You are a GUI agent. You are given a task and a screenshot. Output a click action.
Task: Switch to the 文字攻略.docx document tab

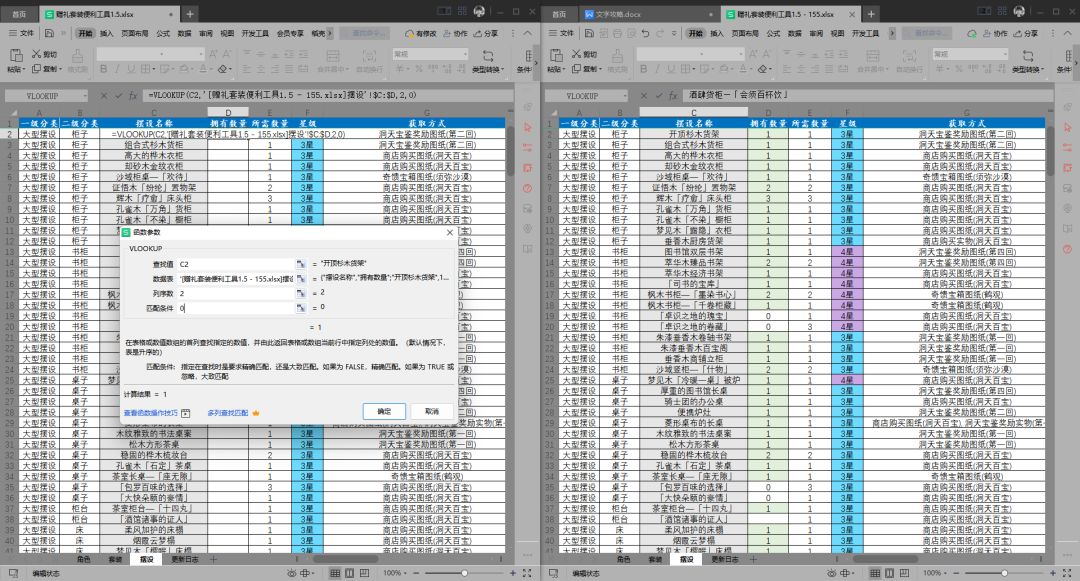coord(618,14)
